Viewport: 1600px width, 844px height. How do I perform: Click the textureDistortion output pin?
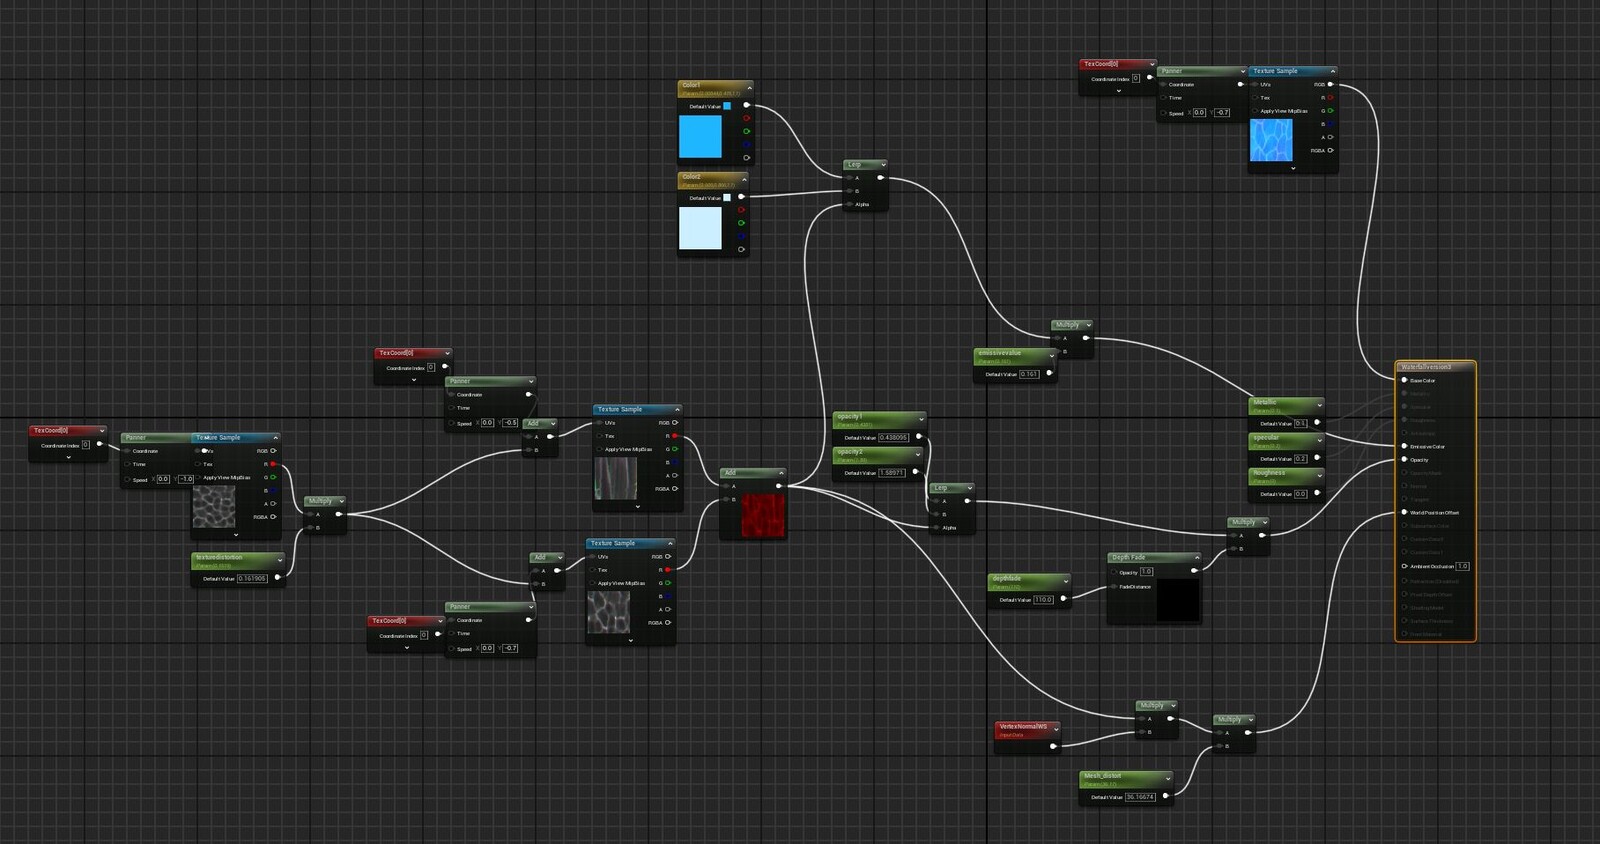pyautogui.click(x=277, y=578)
